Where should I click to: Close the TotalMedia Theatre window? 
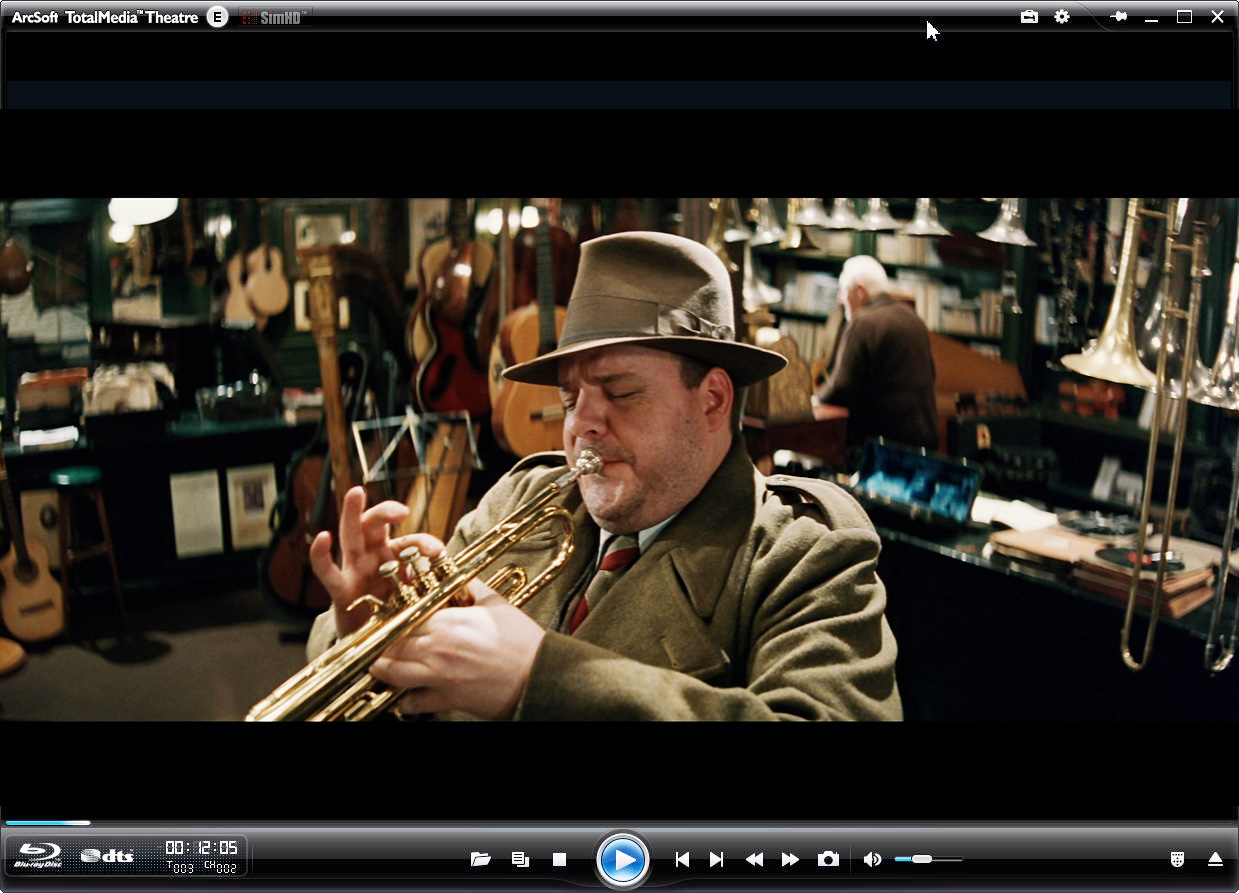(x=1217, y=17)
